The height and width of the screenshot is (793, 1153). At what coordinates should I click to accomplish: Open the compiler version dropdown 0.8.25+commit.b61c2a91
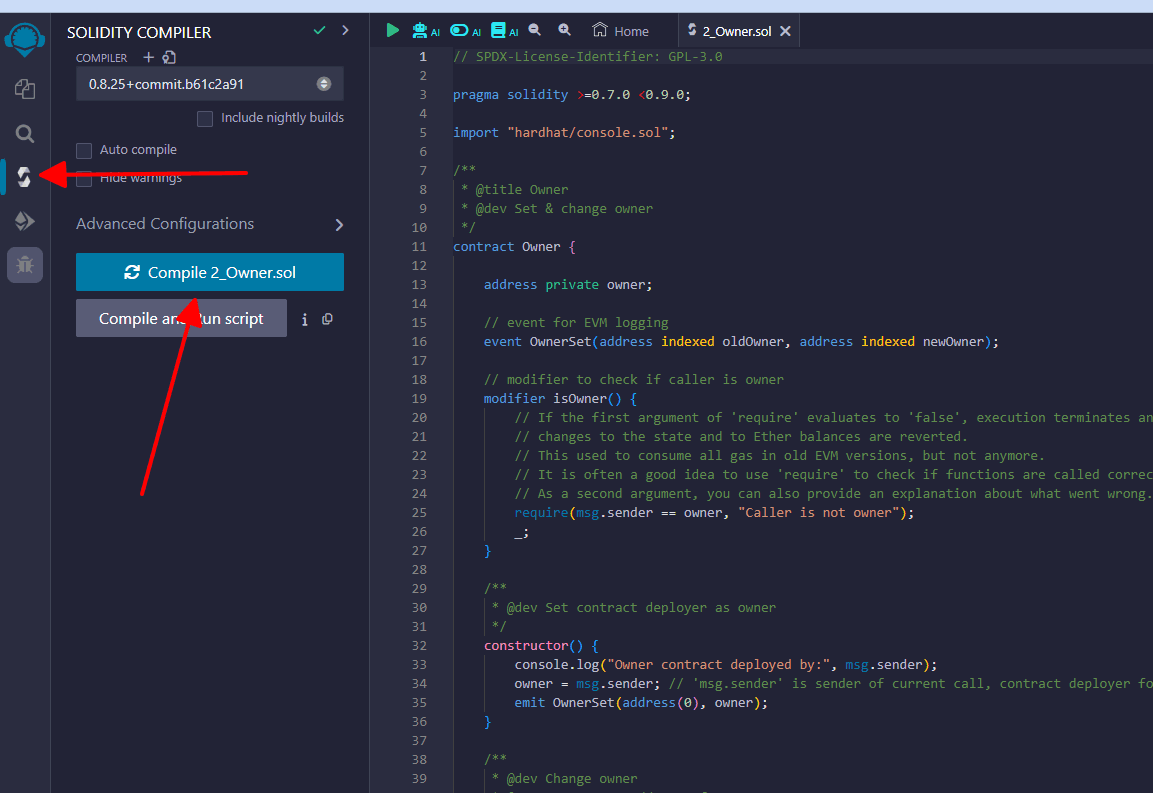(x=210, y=84)
